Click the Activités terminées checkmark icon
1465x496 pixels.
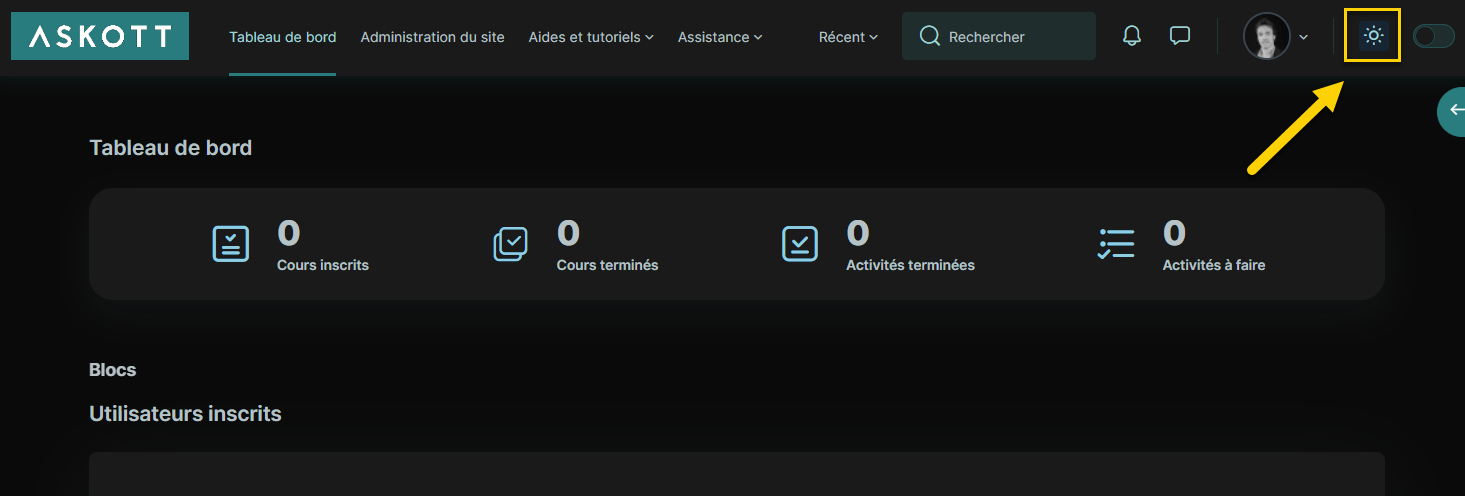(799, 243)
